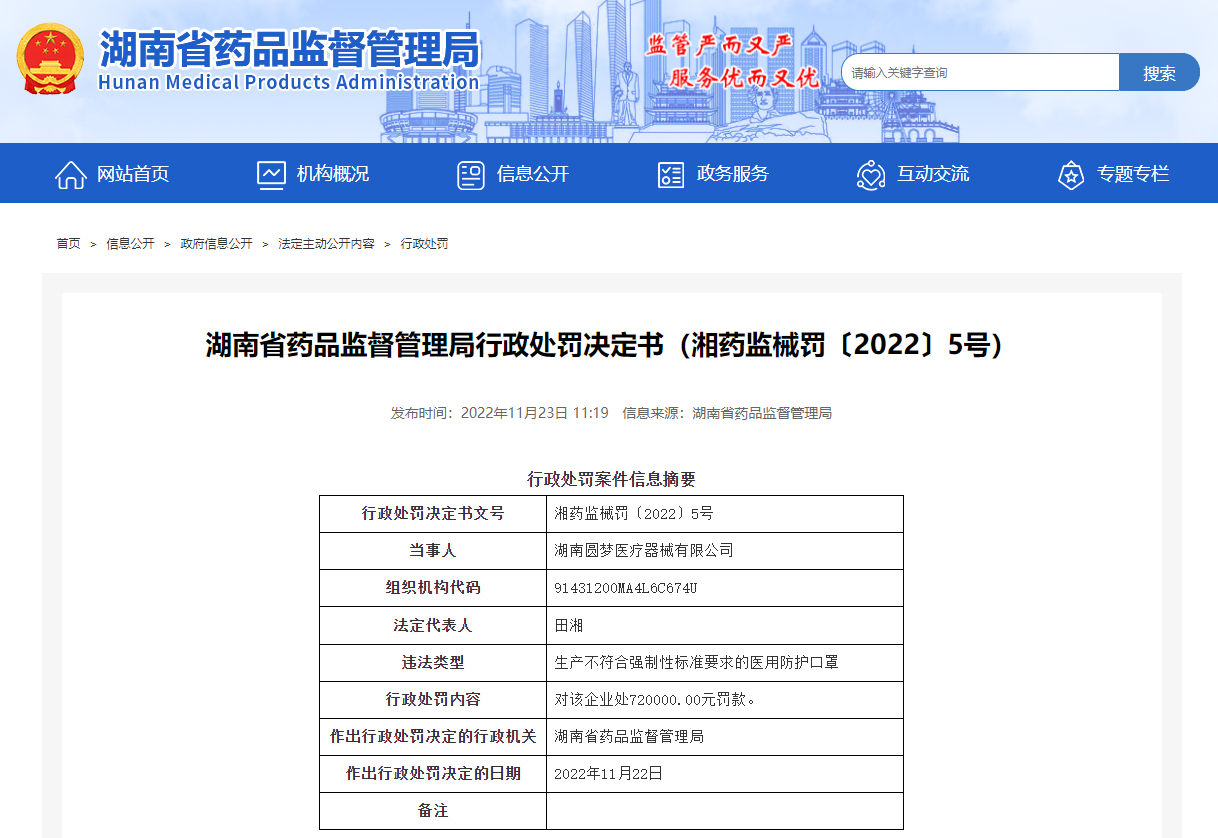Click the heart icon beside 互动交流
Screen dimensions: 1218x838
[871, 174]
